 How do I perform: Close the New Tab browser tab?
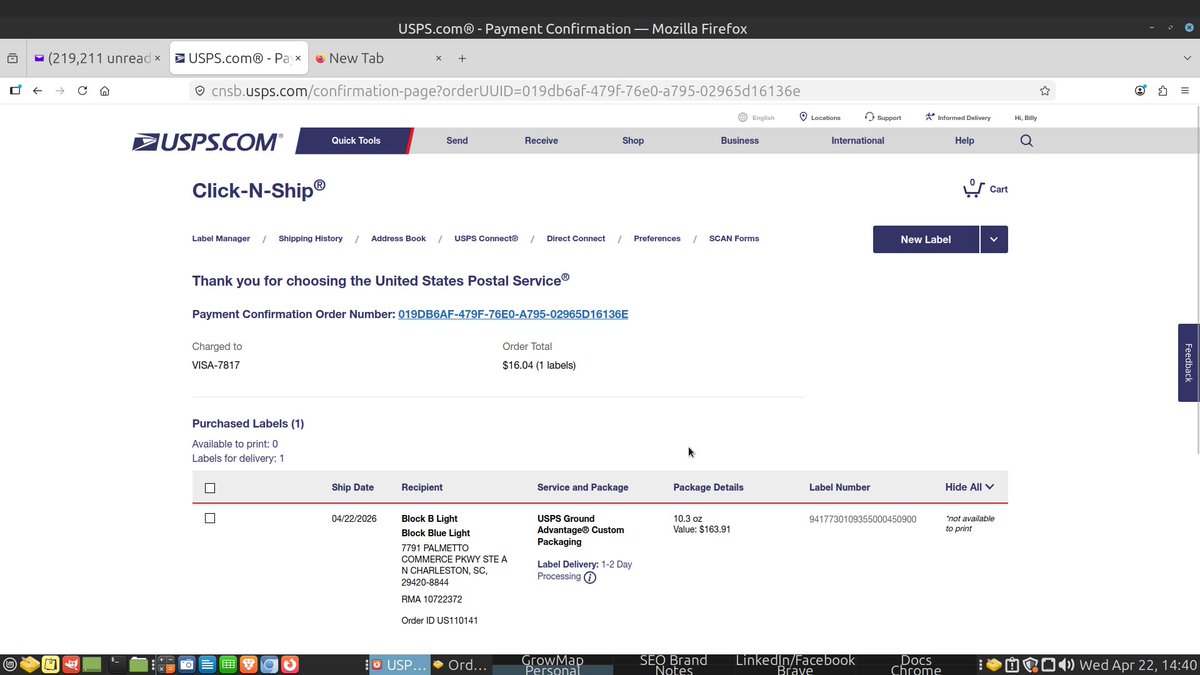(x=436, y=58)
